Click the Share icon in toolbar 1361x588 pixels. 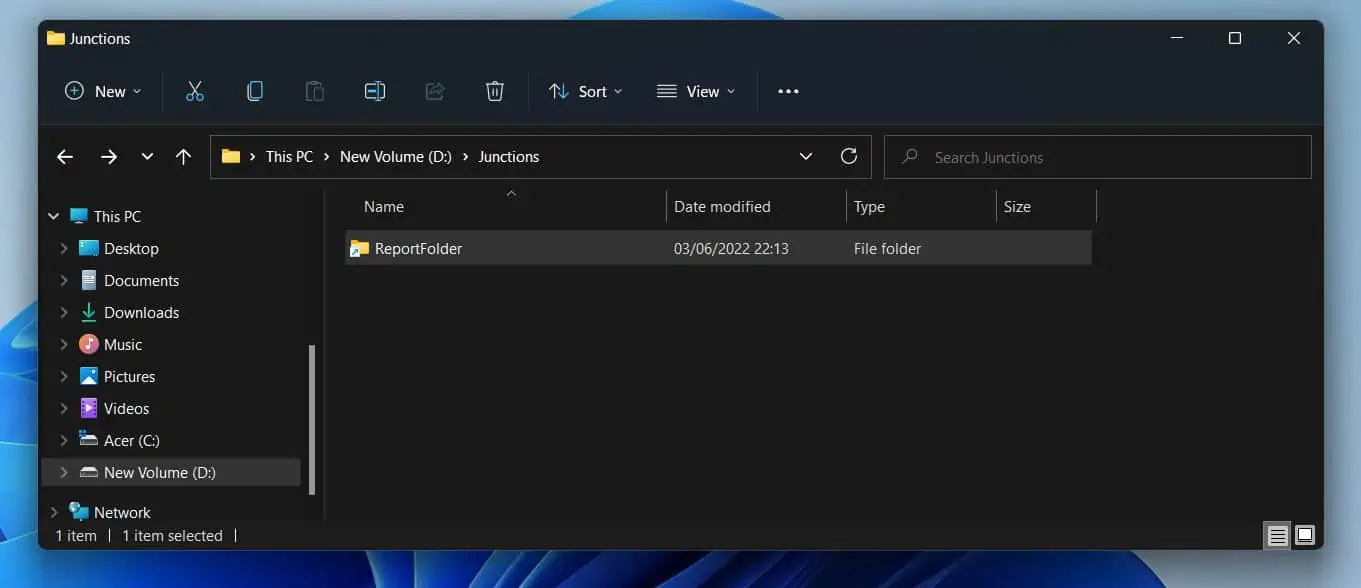click(x=435, y=91)
